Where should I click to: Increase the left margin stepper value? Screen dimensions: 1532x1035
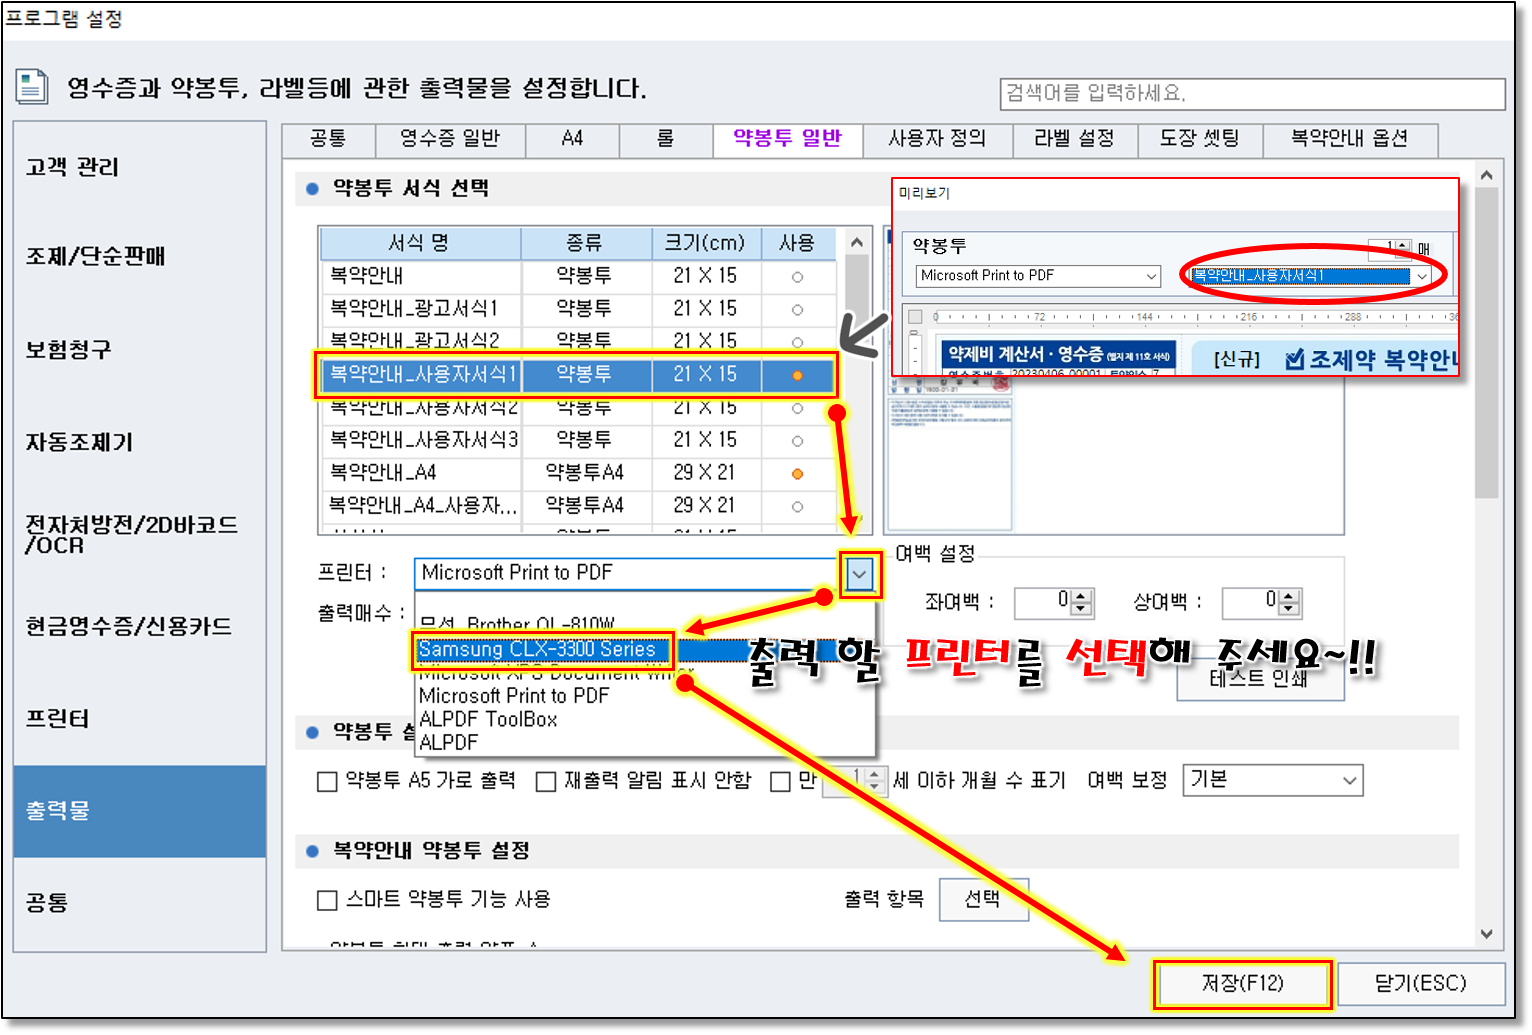coord(1081,596)
